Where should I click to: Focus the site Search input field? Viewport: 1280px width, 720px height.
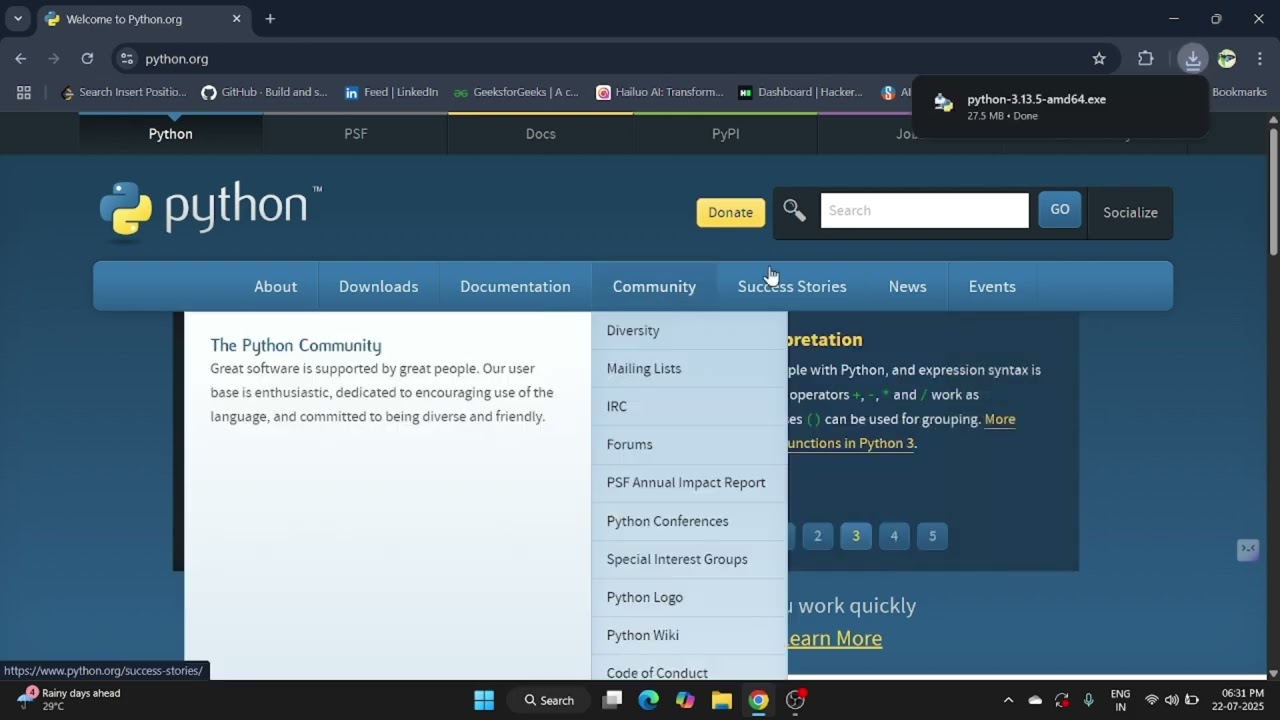click(924, 211)
